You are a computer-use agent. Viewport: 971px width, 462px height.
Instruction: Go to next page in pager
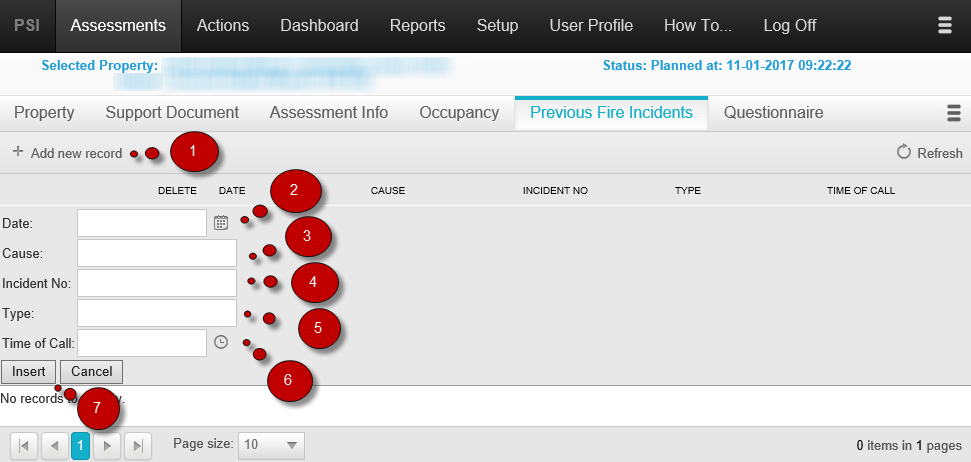107,445
